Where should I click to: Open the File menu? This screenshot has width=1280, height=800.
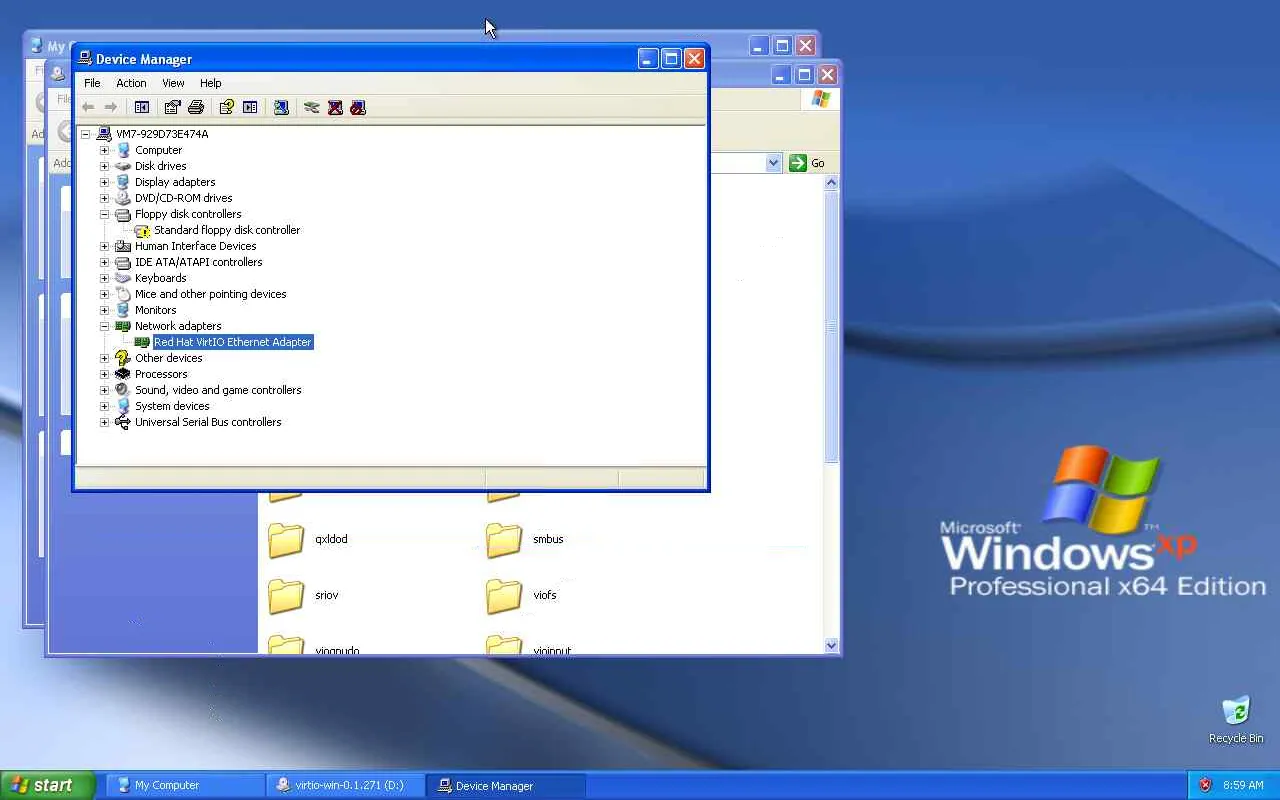pos(92,83)
